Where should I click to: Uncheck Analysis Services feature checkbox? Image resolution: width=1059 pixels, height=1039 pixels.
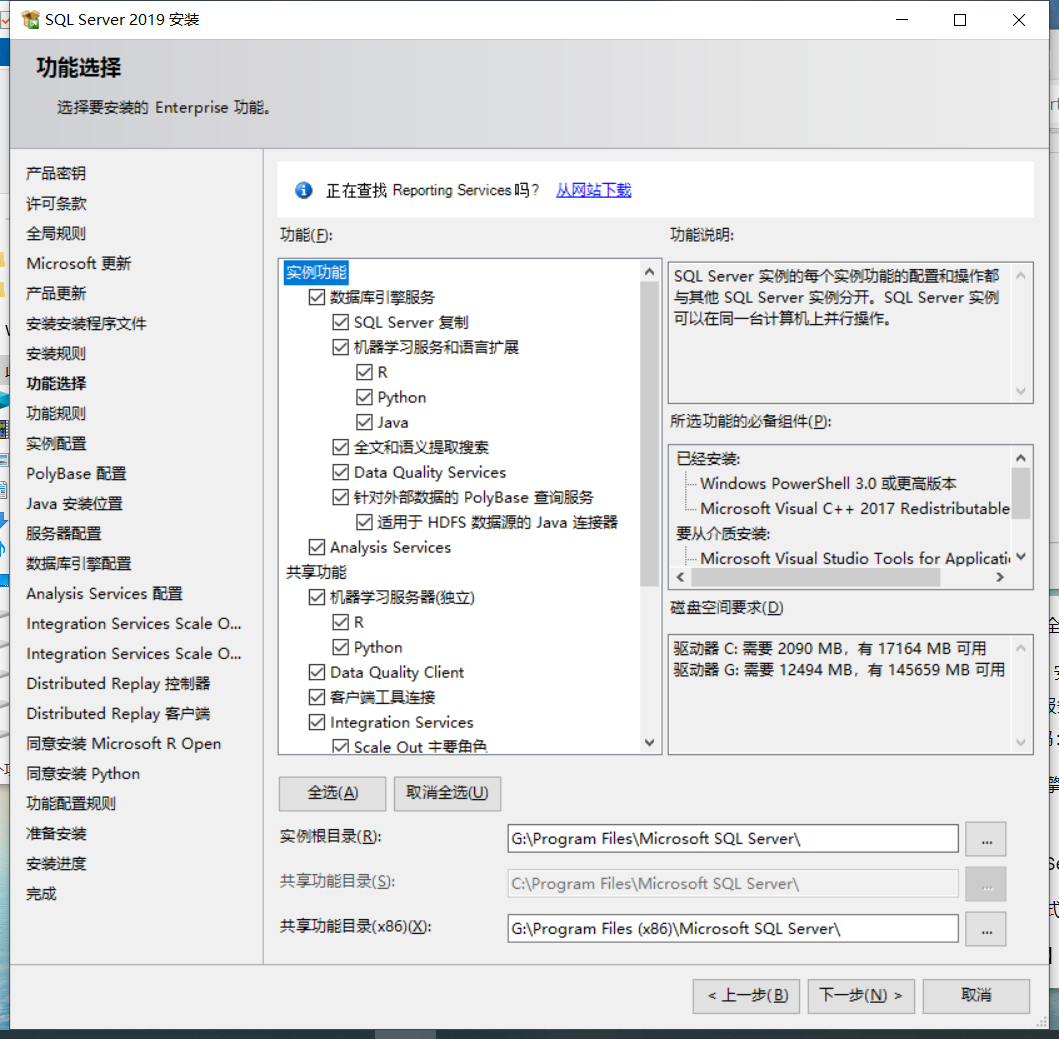316,547
